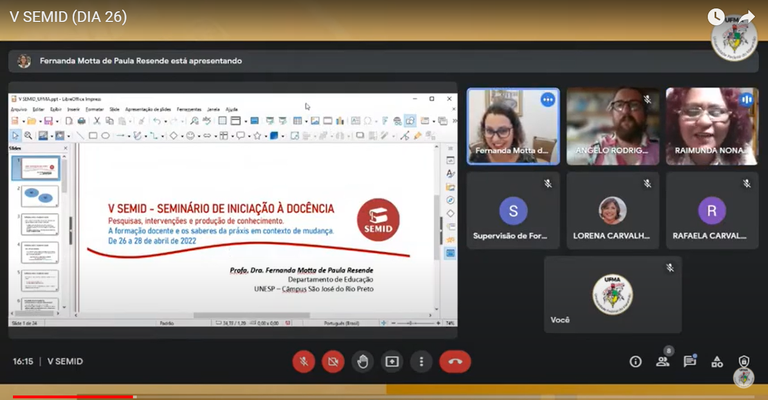This screenshot has width=768, height=400.
Task: Open the sidebar Navigator compass icon
Action: (x=450, y=200)
